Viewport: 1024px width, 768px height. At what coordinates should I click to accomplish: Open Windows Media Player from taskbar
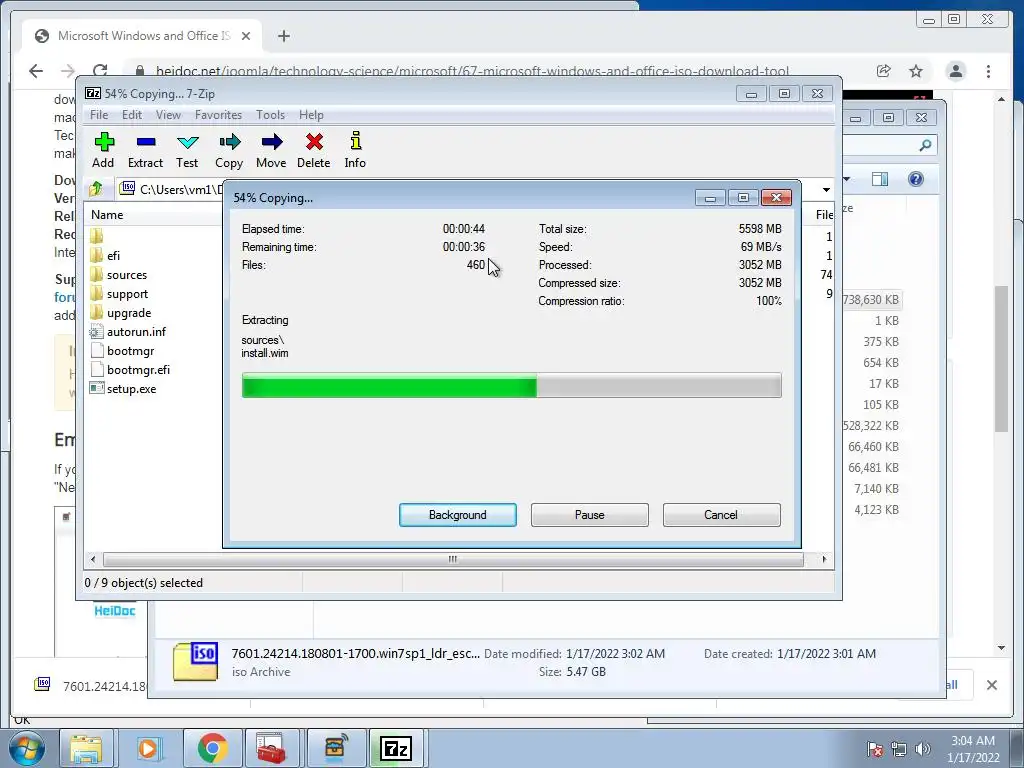coord(148,748)
